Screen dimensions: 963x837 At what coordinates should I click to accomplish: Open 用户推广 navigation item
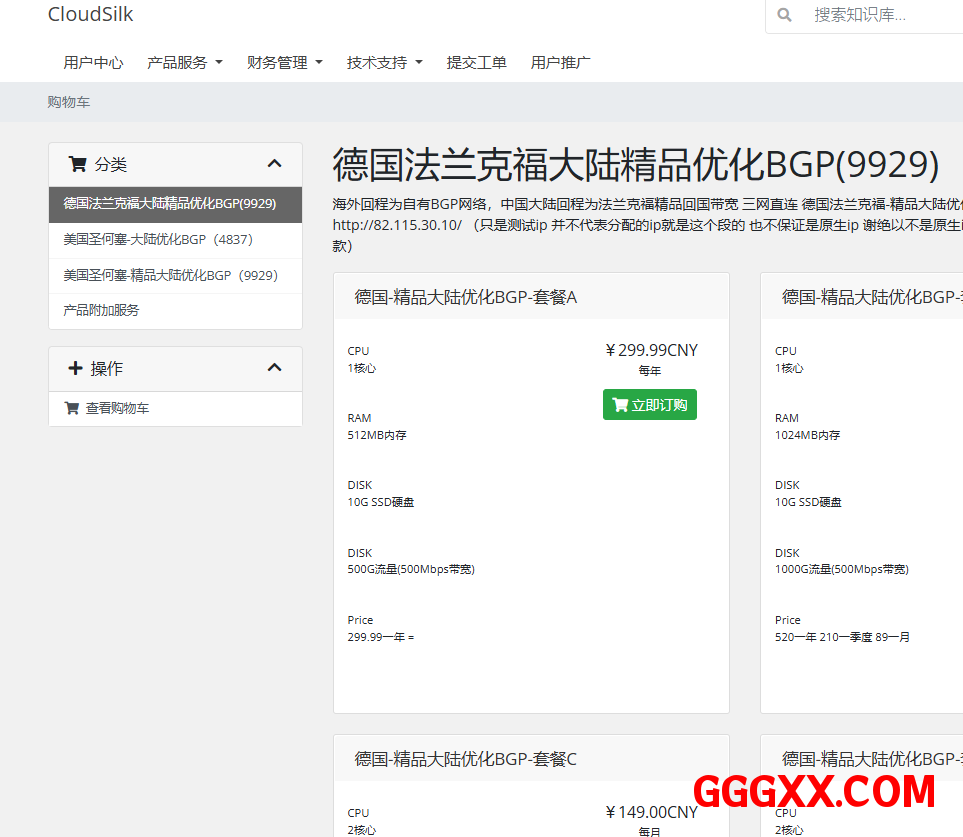point(560,62)
